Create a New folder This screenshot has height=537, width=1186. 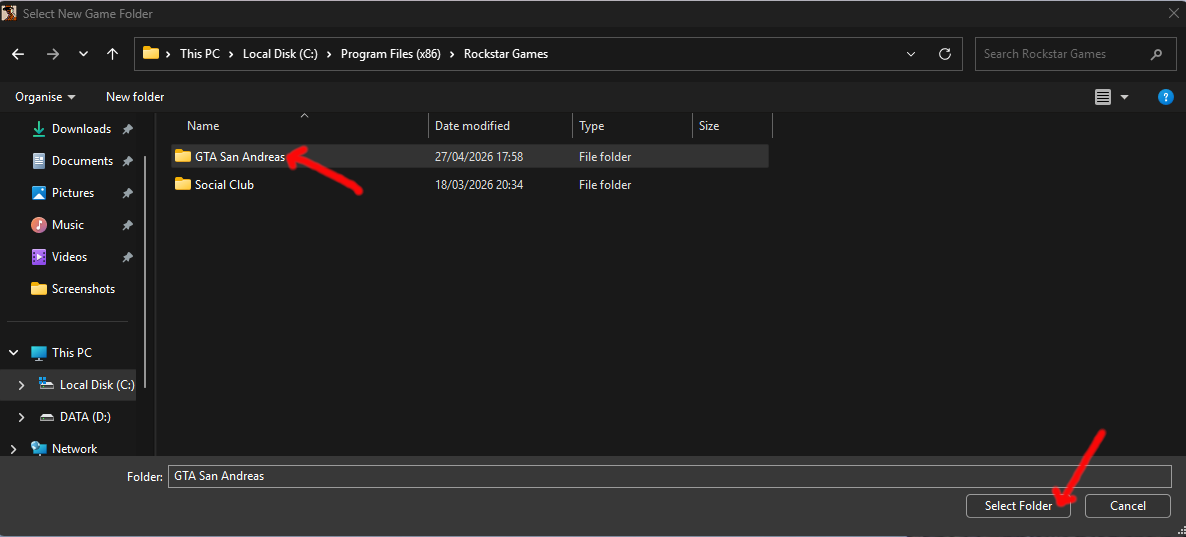[x=135, y=97]
